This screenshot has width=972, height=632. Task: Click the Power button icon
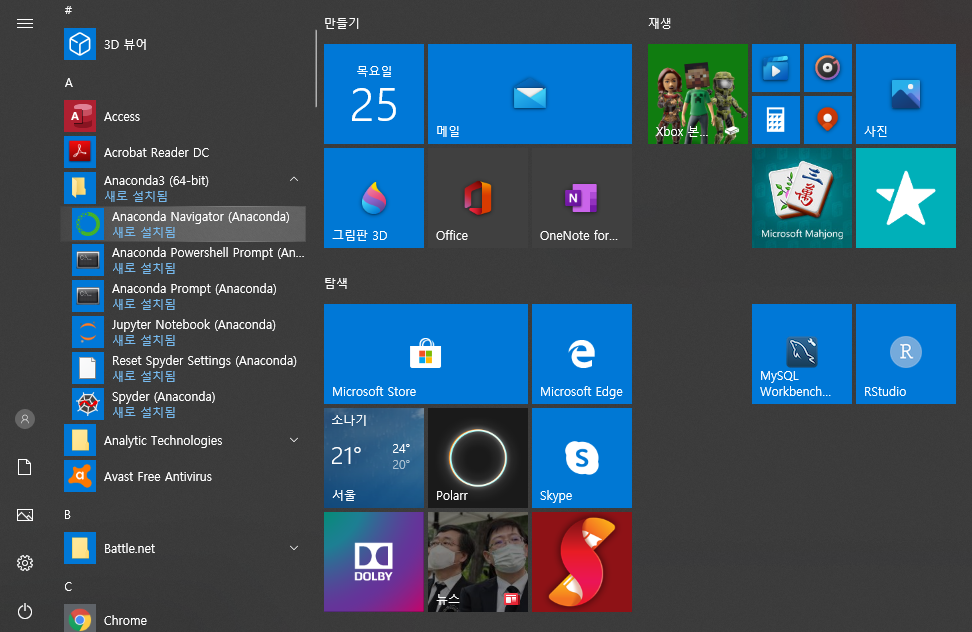coord(25,612)
